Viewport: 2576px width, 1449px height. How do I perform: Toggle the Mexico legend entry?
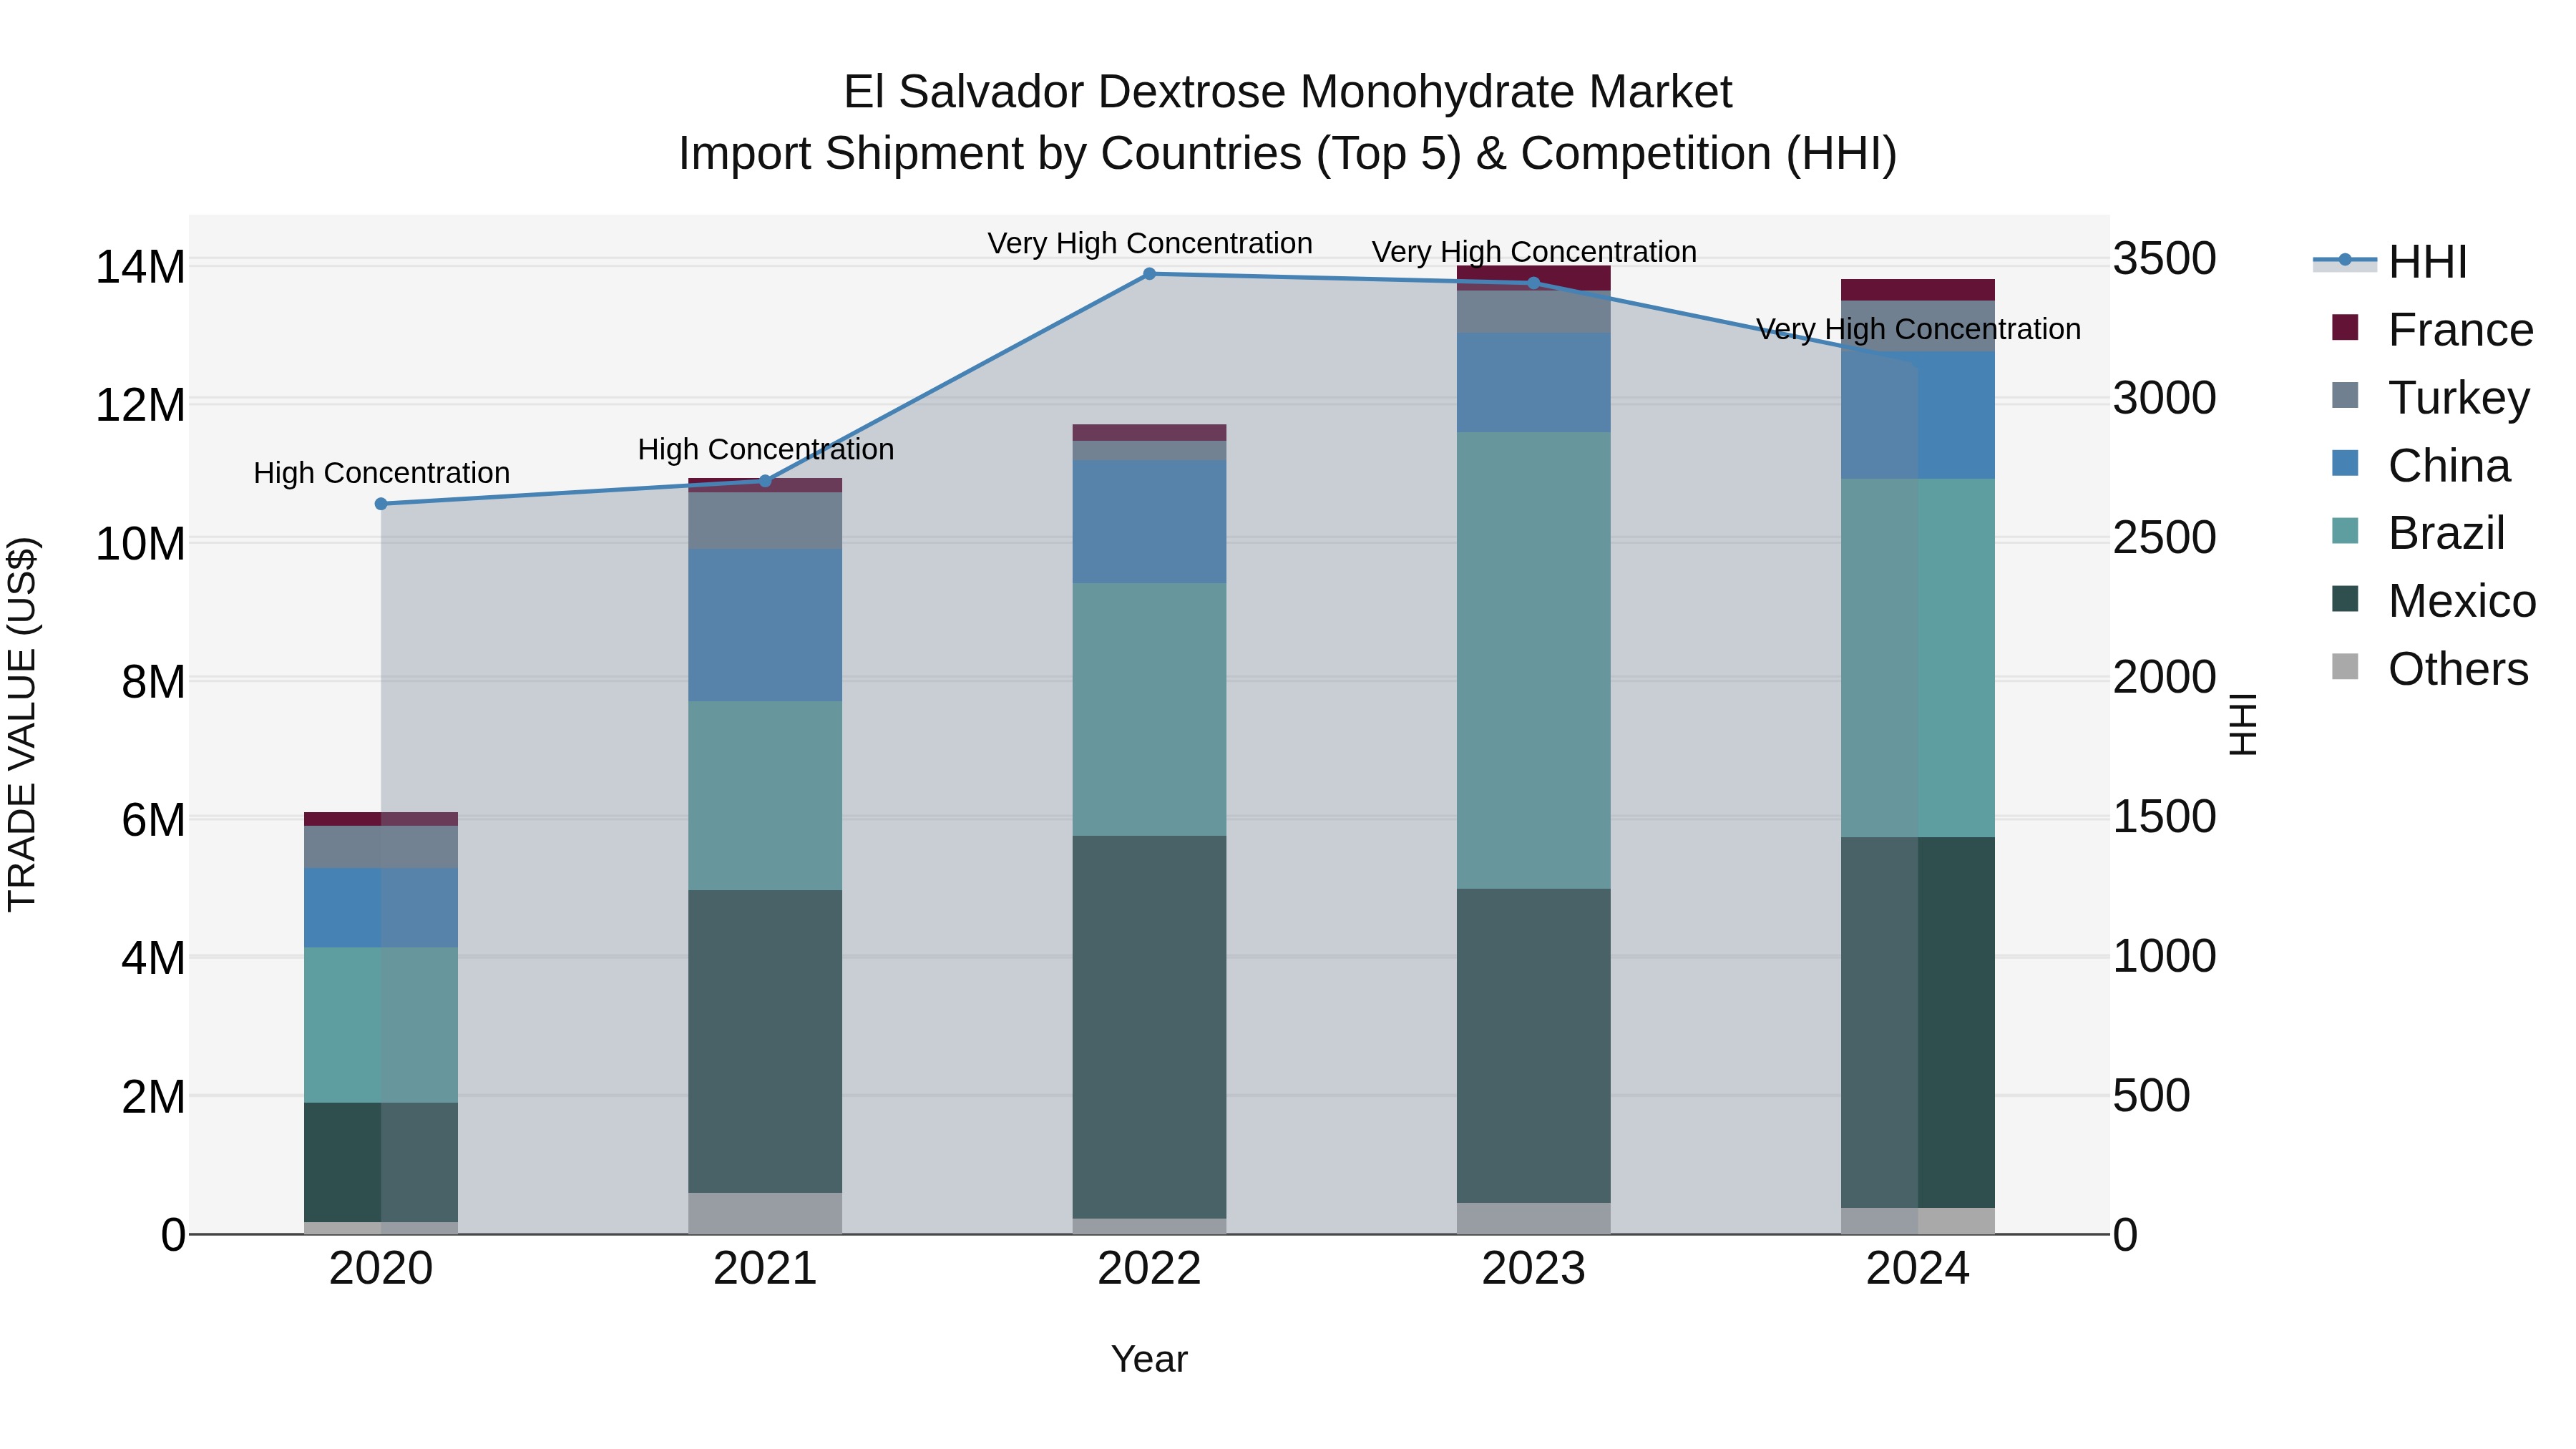pos(2434,601)
